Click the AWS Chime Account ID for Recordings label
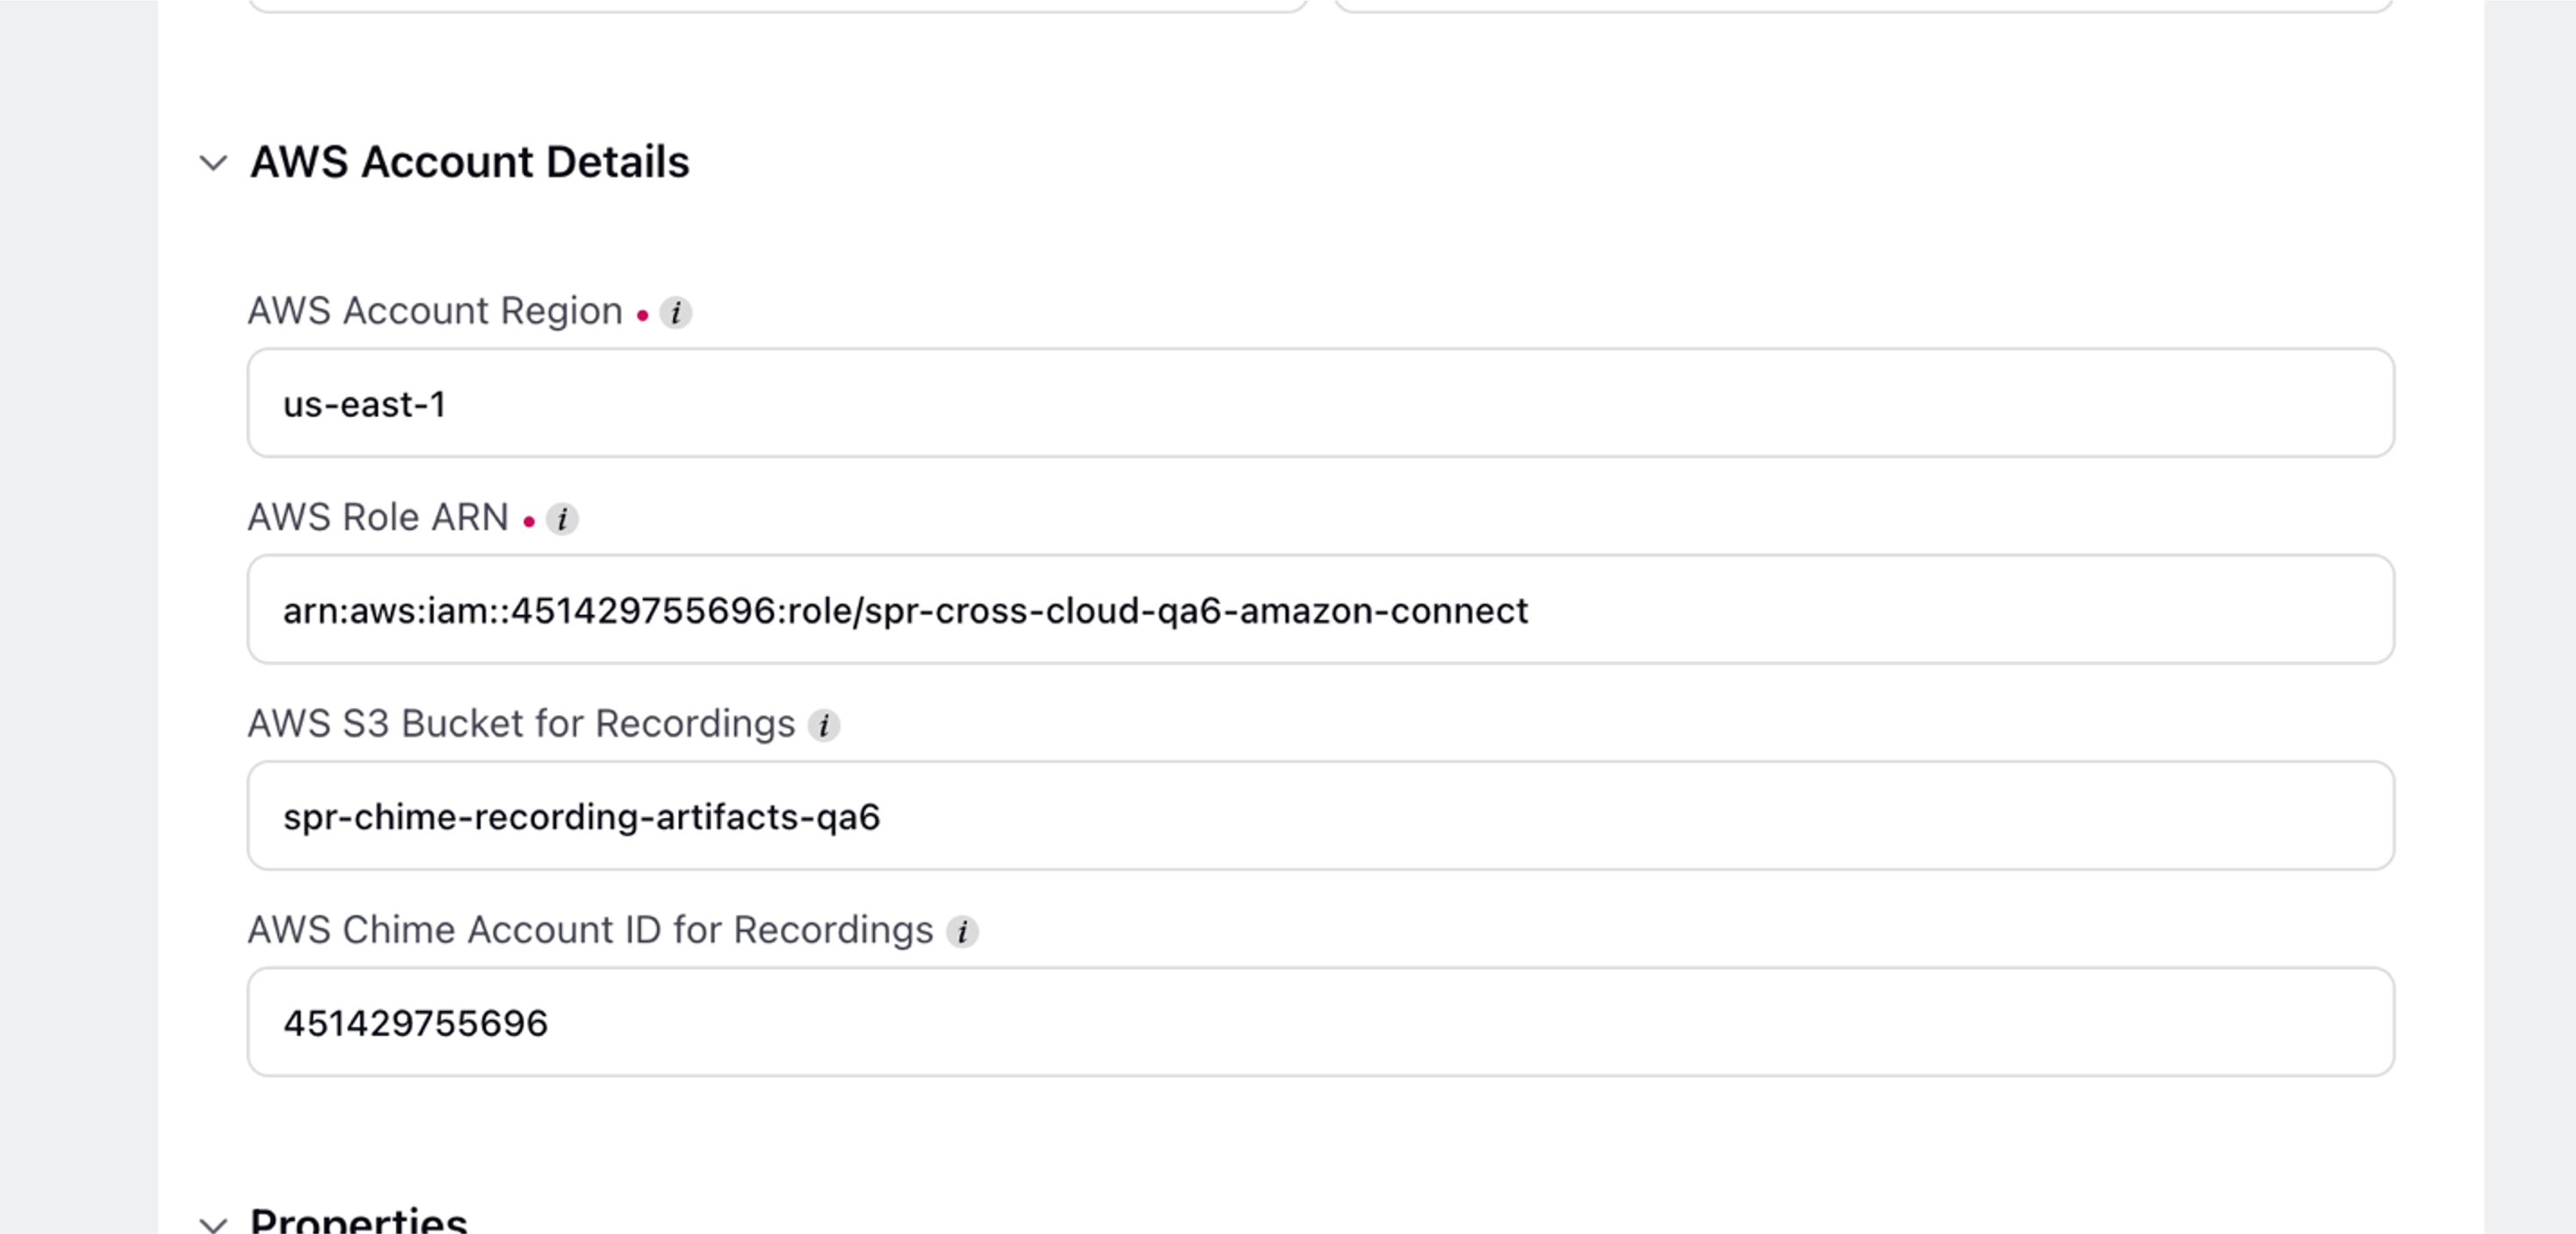The height and width of the screenshot is (1234, 2576). click(x=590, y=929)
